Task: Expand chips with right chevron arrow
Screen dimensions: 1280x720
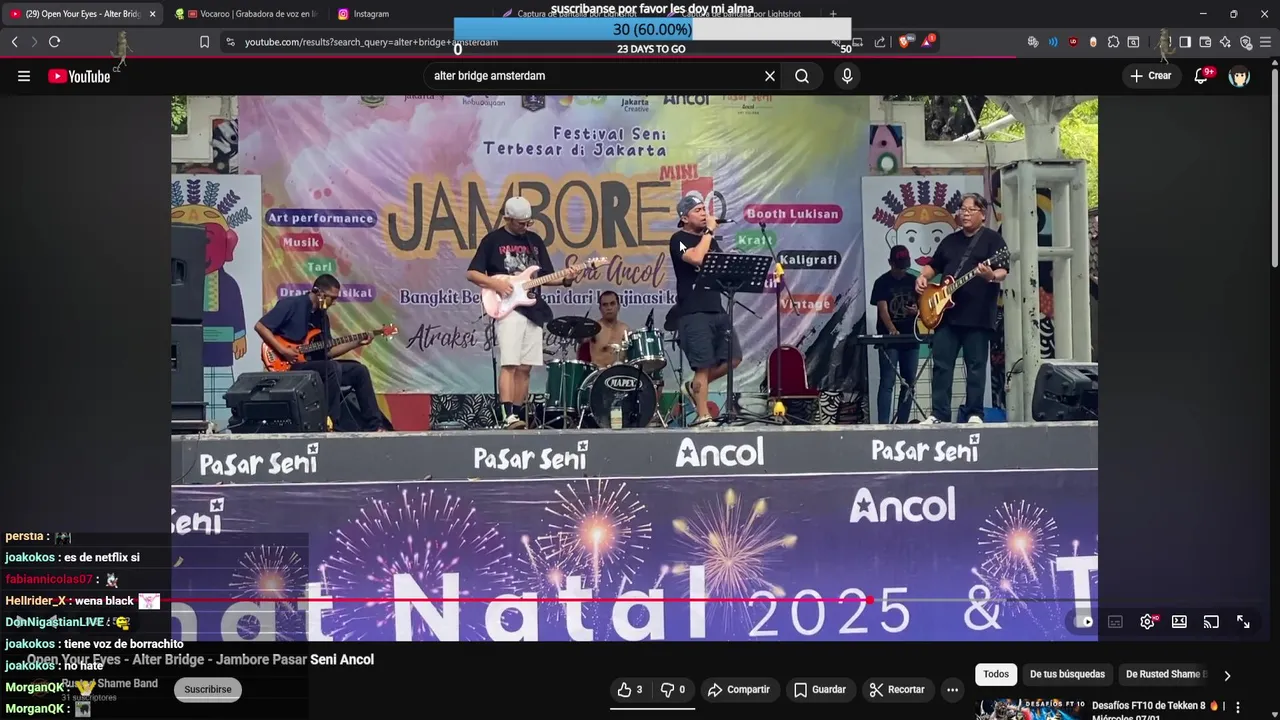Action: pos(1227,675)
